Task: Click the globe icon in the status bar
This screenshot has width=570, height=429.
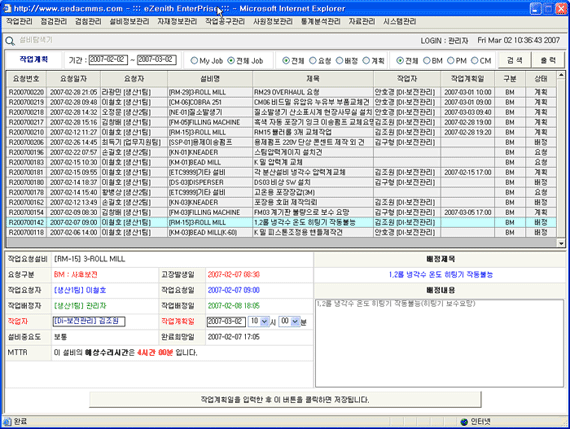Action: pos(464,422)
